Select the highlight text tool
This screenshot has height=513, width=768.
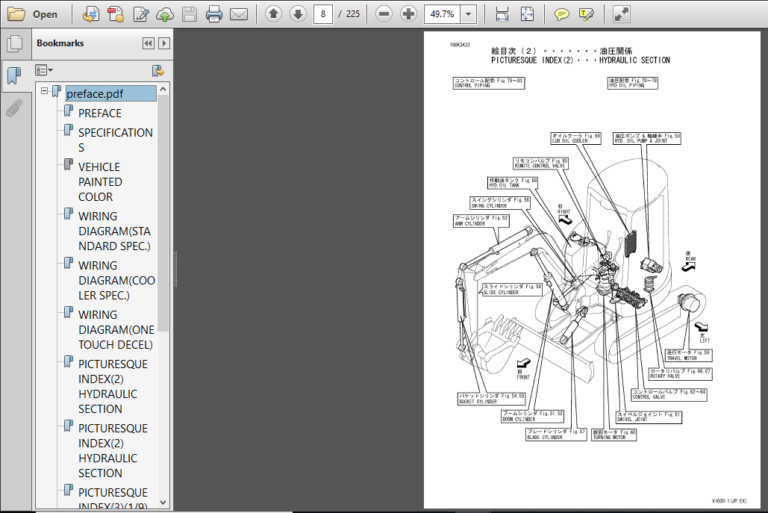[x=586, y=14]
